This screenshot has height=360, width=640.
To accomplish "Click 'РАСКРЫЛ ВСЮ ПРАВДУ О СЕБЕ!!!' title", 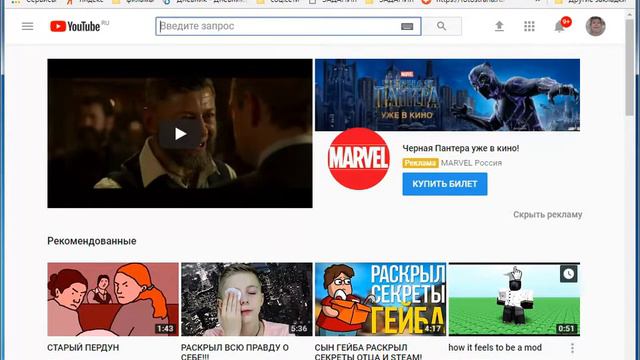I will coord(235,352).
